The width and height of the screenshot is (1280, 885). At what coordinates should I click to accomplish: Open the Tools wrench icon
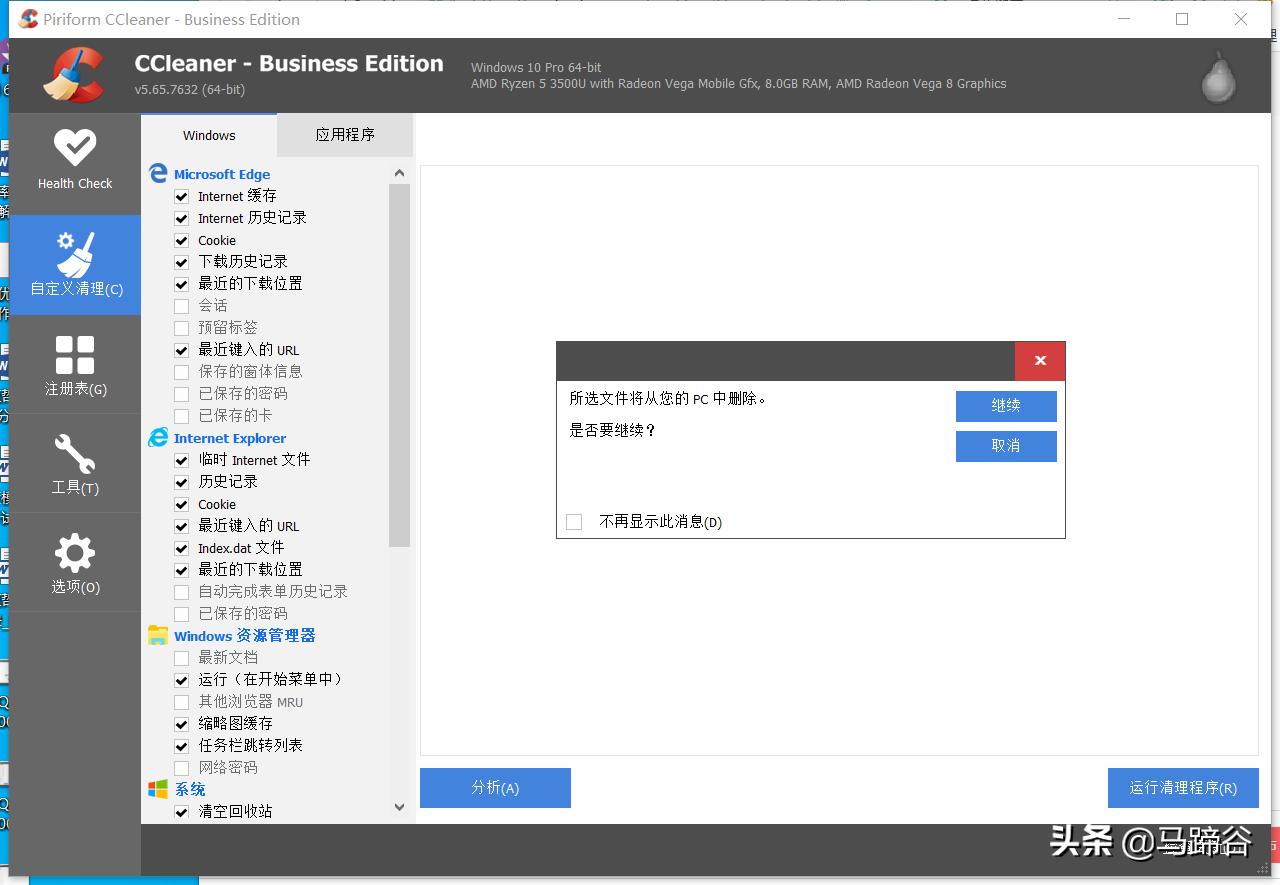(x=75, y=454)
